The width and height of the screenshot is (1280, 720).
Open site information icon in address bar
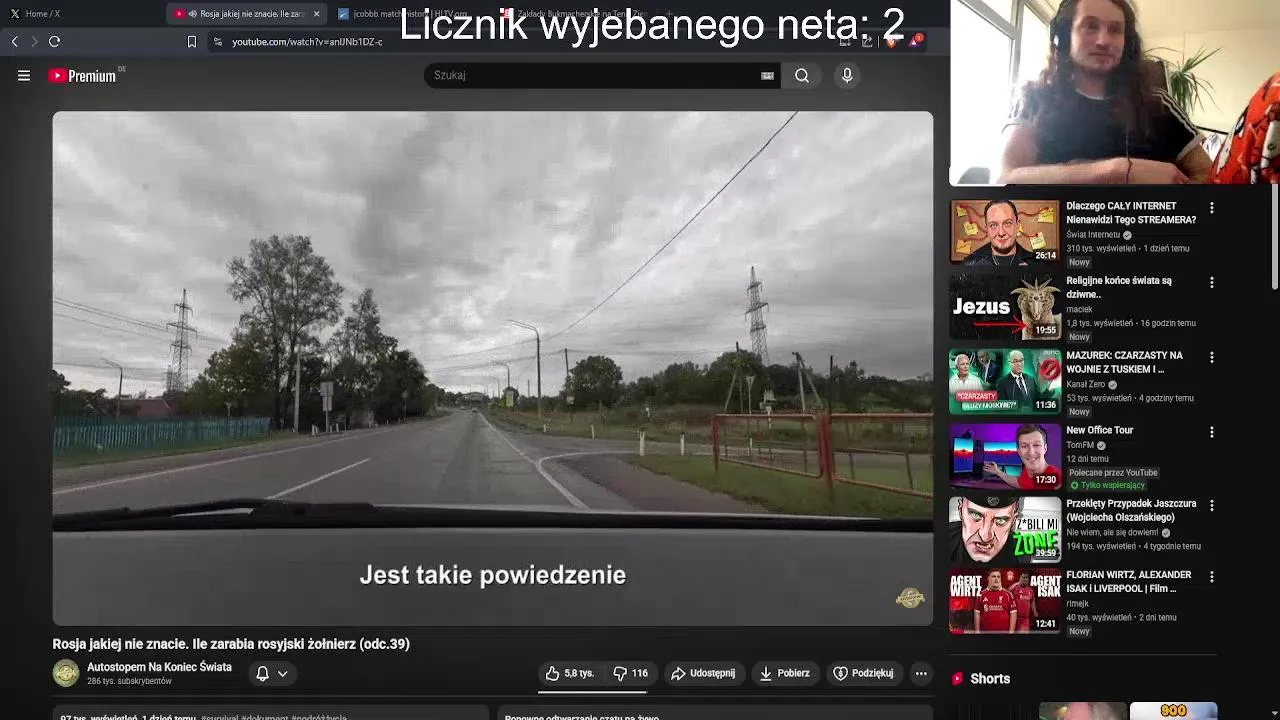click(x=218, y=41)
